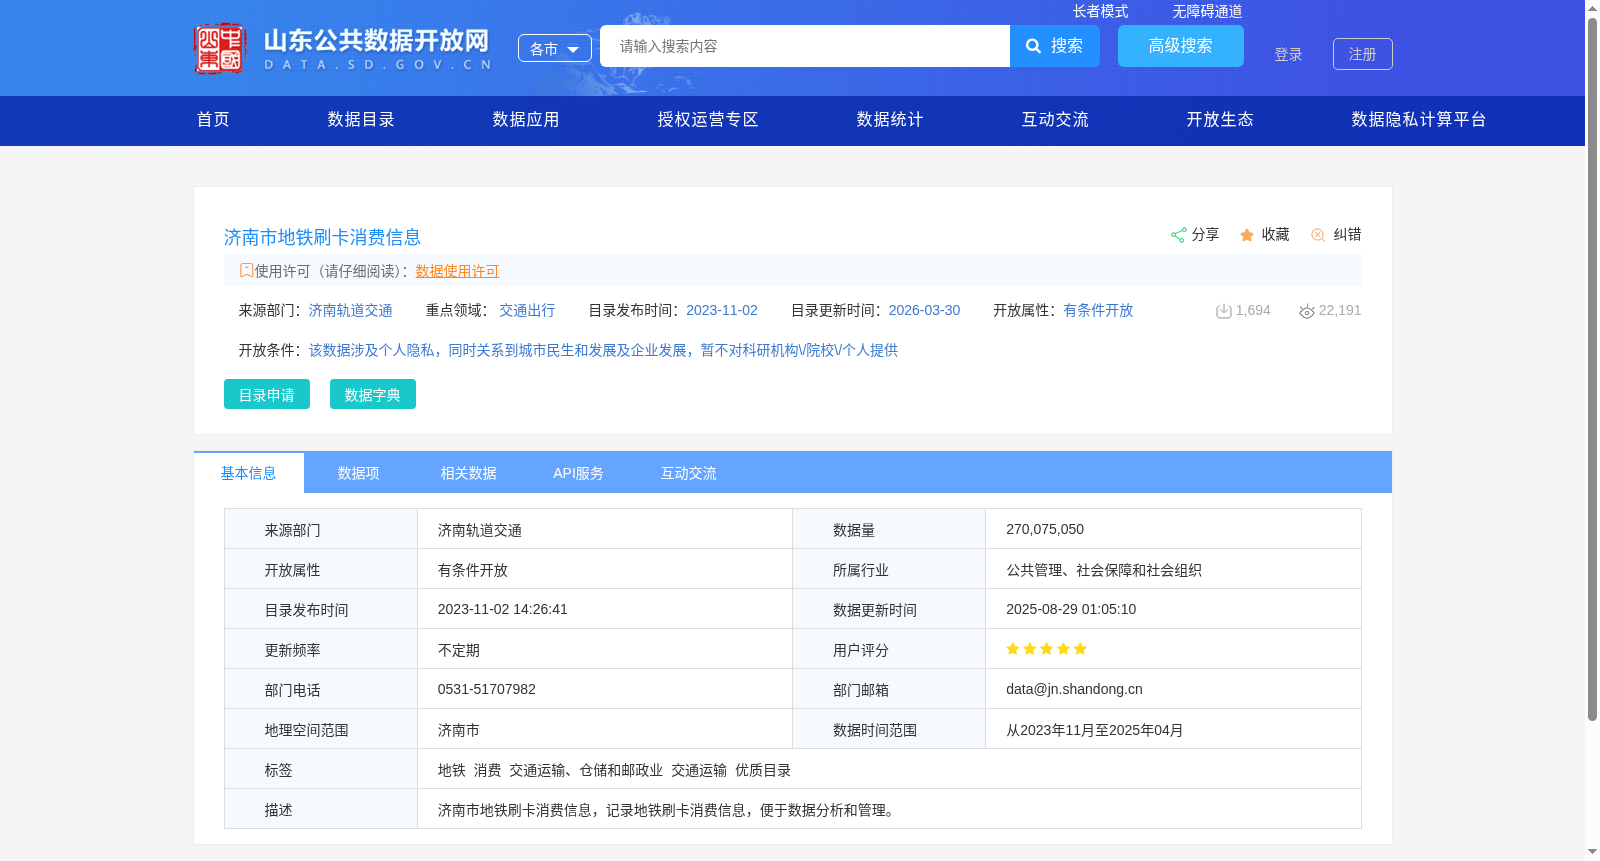Switch to the 数据项 tab
This screenshot has width=1600, height=861.
click(x=359, y=473)
